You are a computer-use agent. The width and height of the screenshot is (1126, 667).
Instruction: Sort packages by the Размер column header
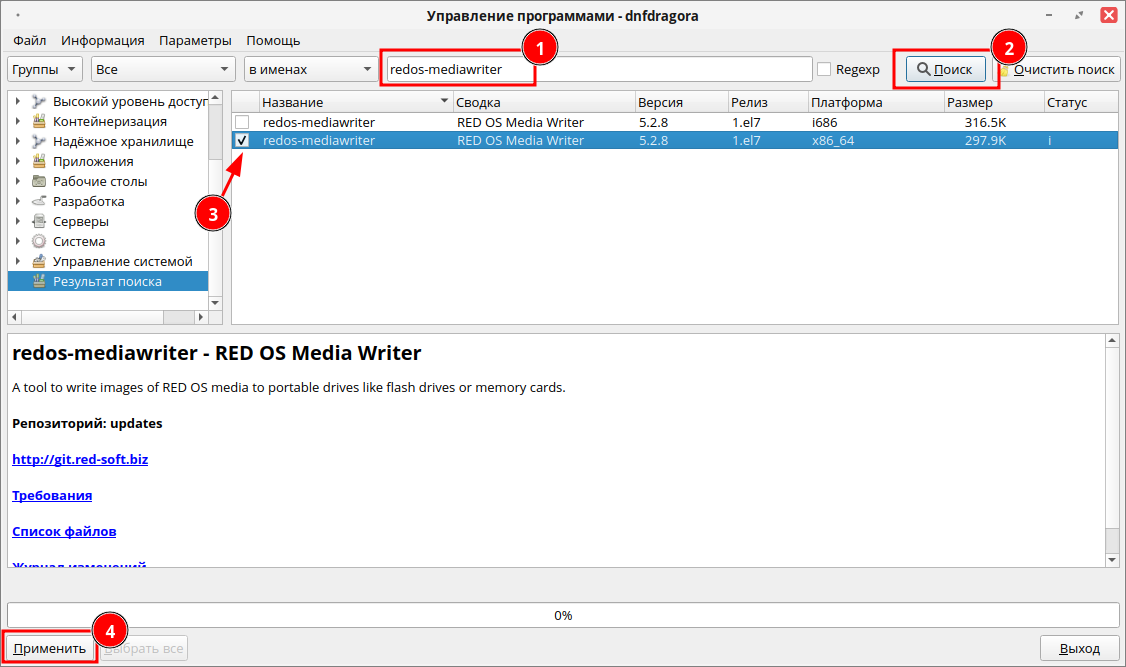[x=994, y=102]
